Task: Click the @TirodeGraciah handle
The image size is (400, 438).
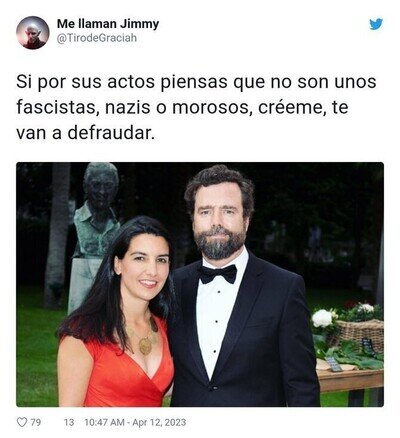Action: pos(97,38)
